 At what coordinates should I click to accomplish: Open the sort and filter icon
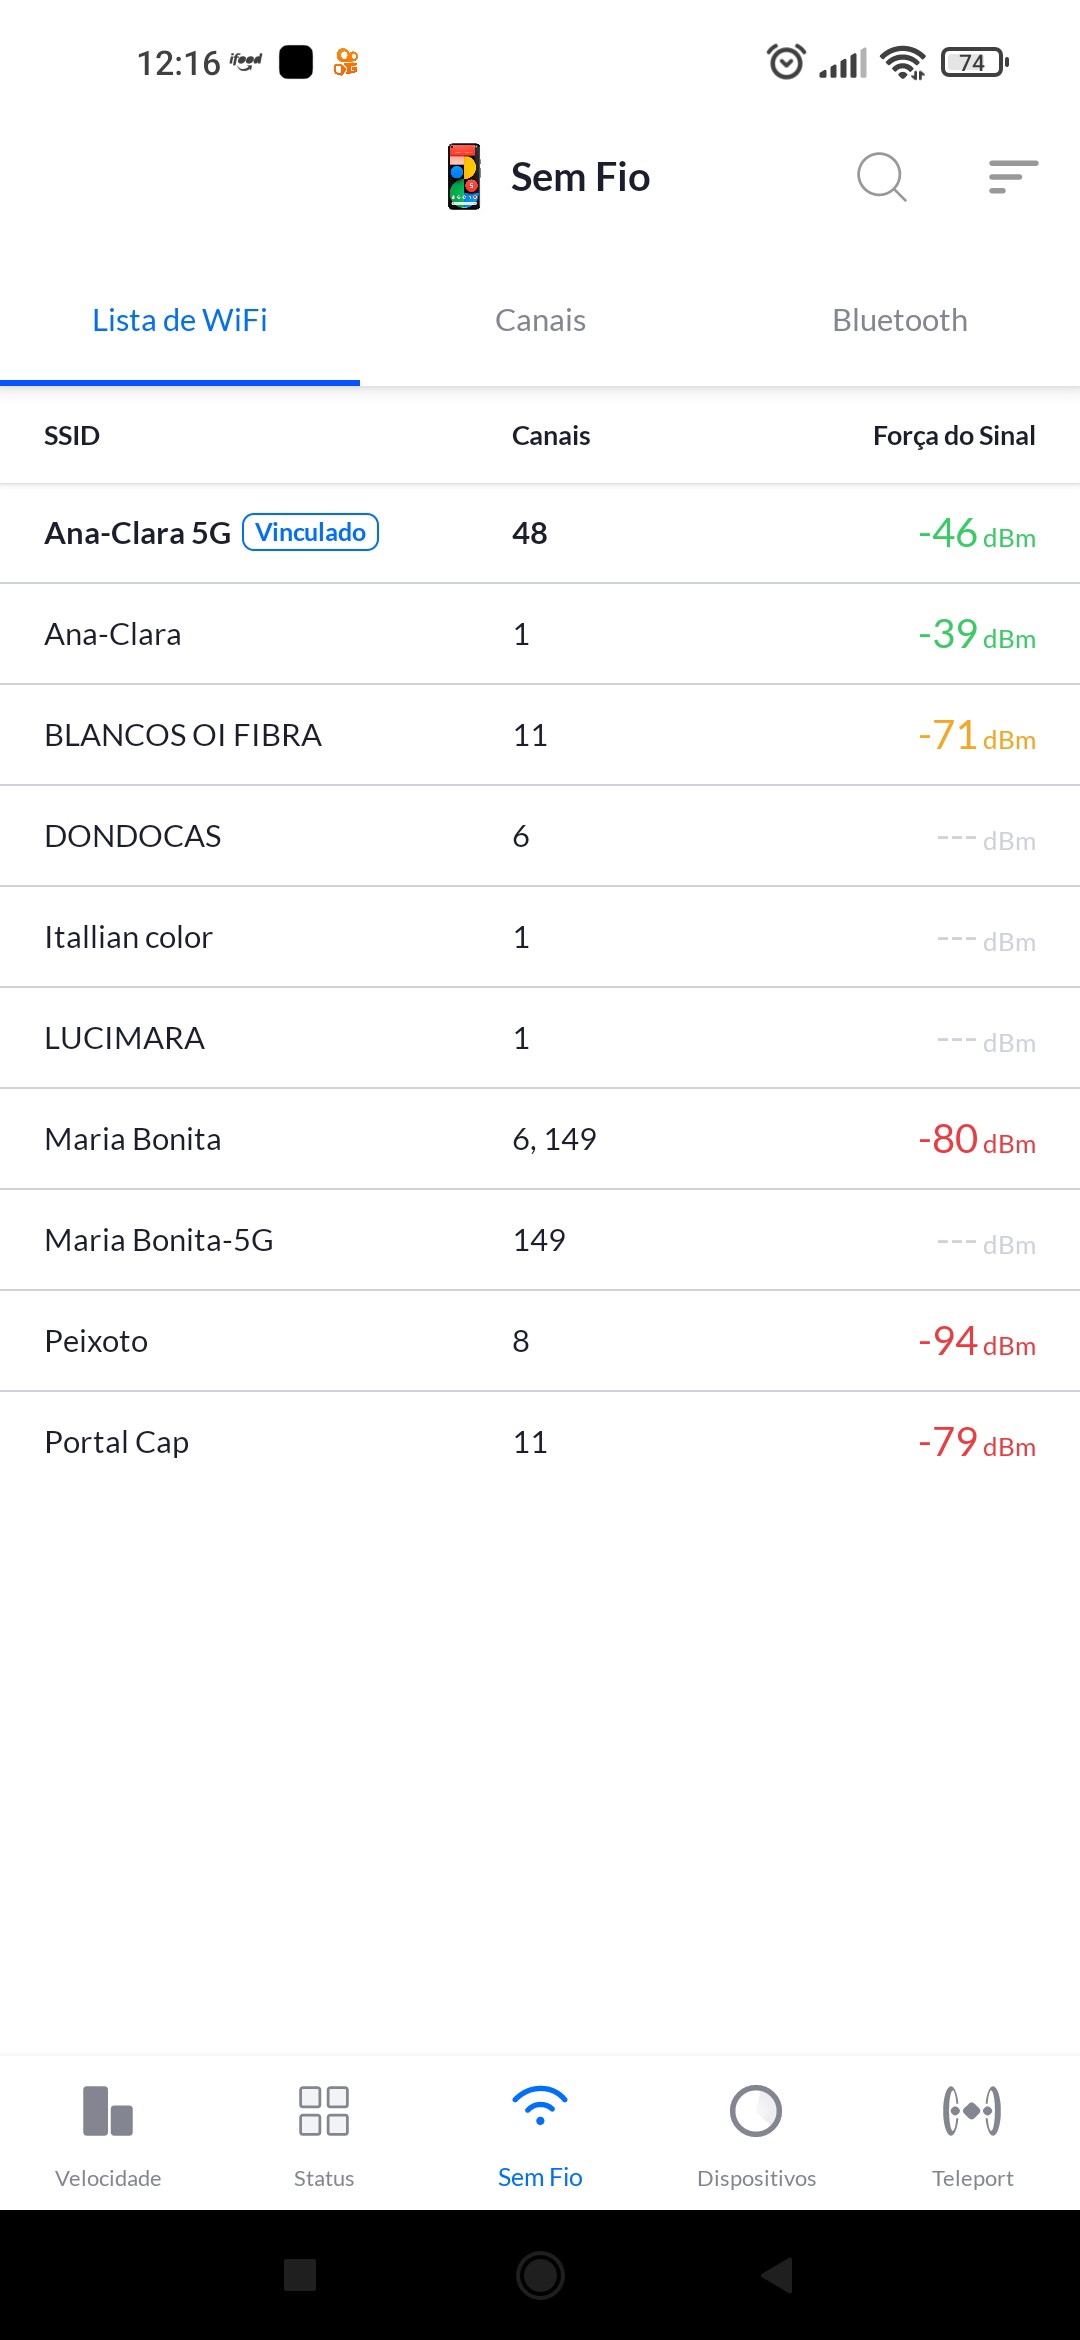coord(1013,177)
